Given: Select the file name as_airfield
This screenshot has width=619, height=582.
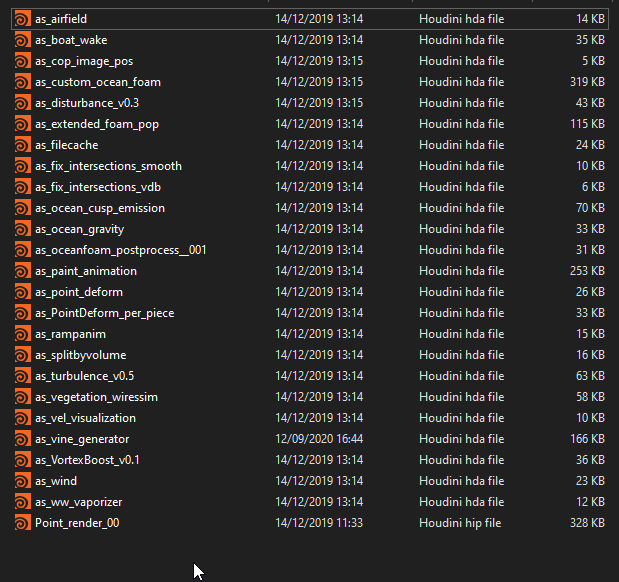Looking at the screenshot, I should (61, 19).
